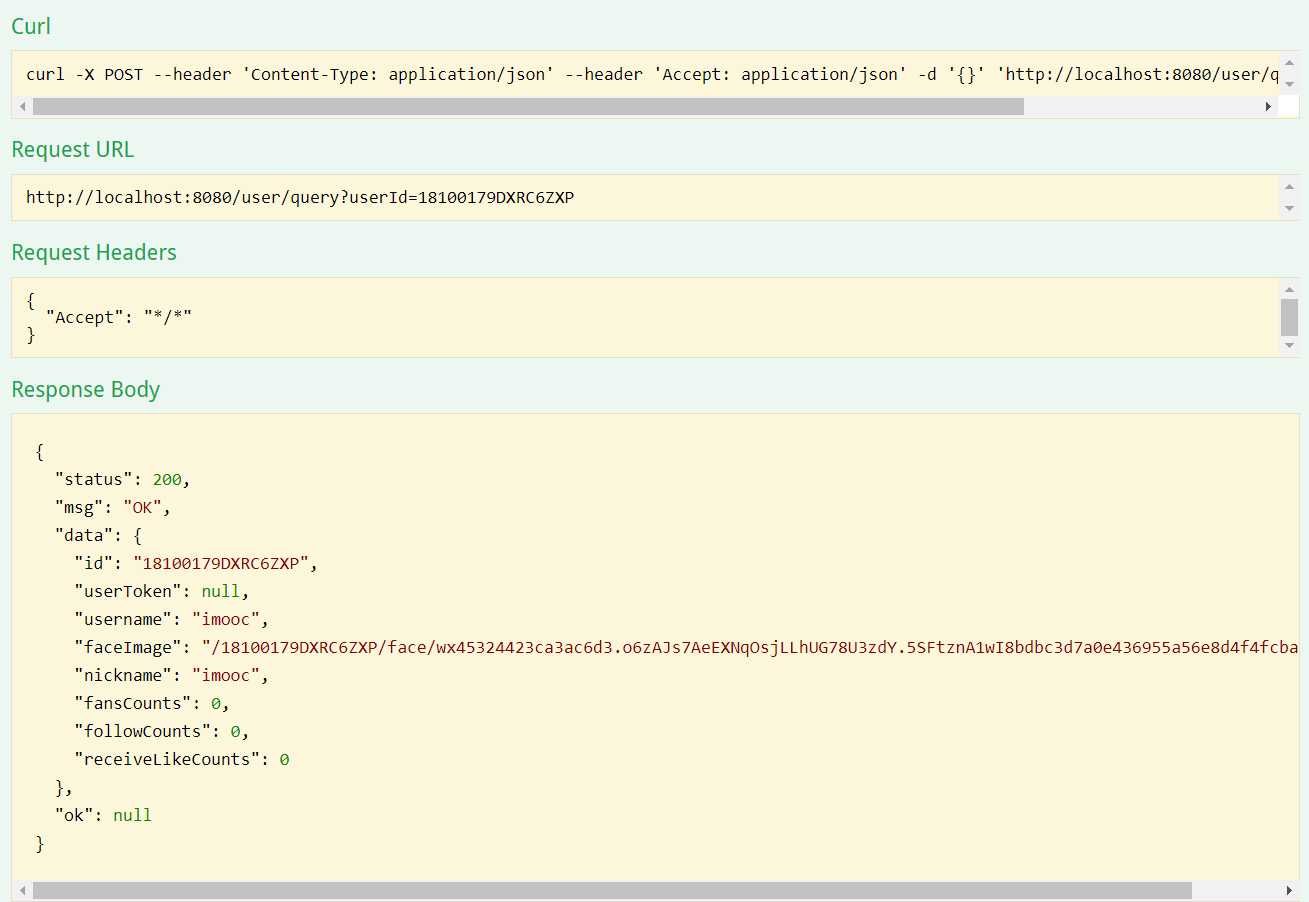Screen dimensions: 1309x902
Task: Click left arrow of Response Body scrollbar
Action: coord(23,890)
